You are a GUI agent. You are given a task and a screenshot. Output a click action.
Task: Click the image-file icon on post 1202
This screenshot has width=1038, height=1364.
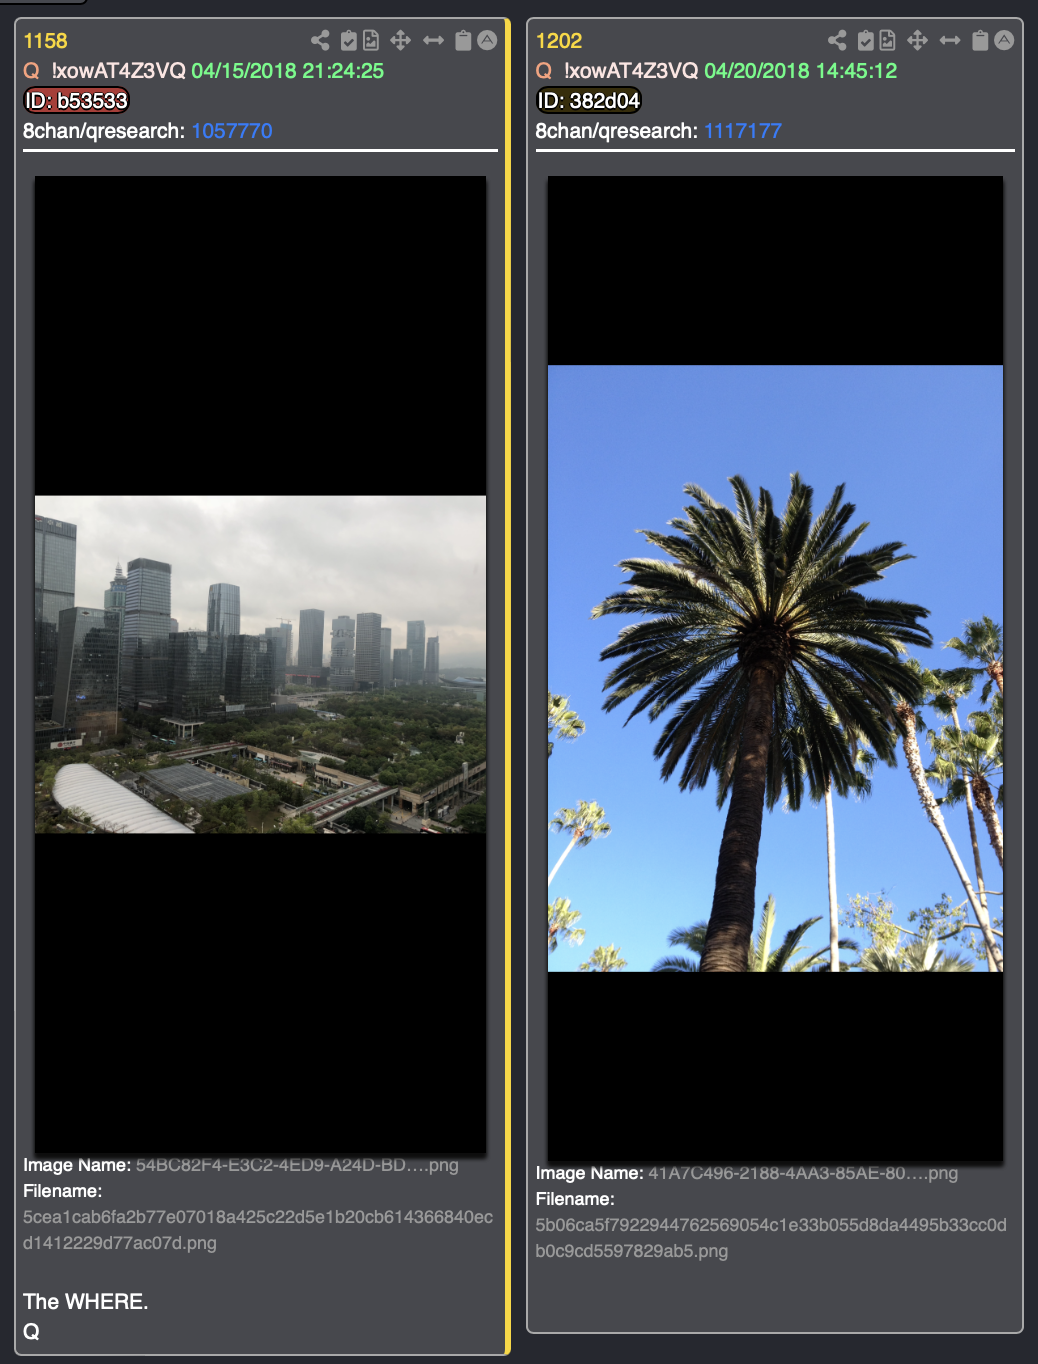coord(887,40)
